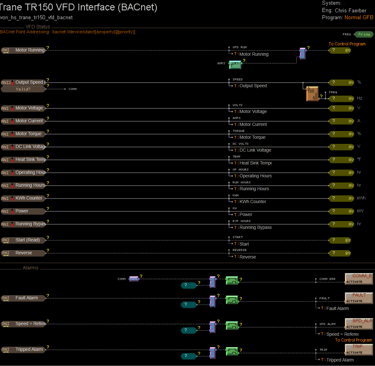Screen dimensions: 375x366
Task: Select the Running Bypass input block
Action: point(23,224)
